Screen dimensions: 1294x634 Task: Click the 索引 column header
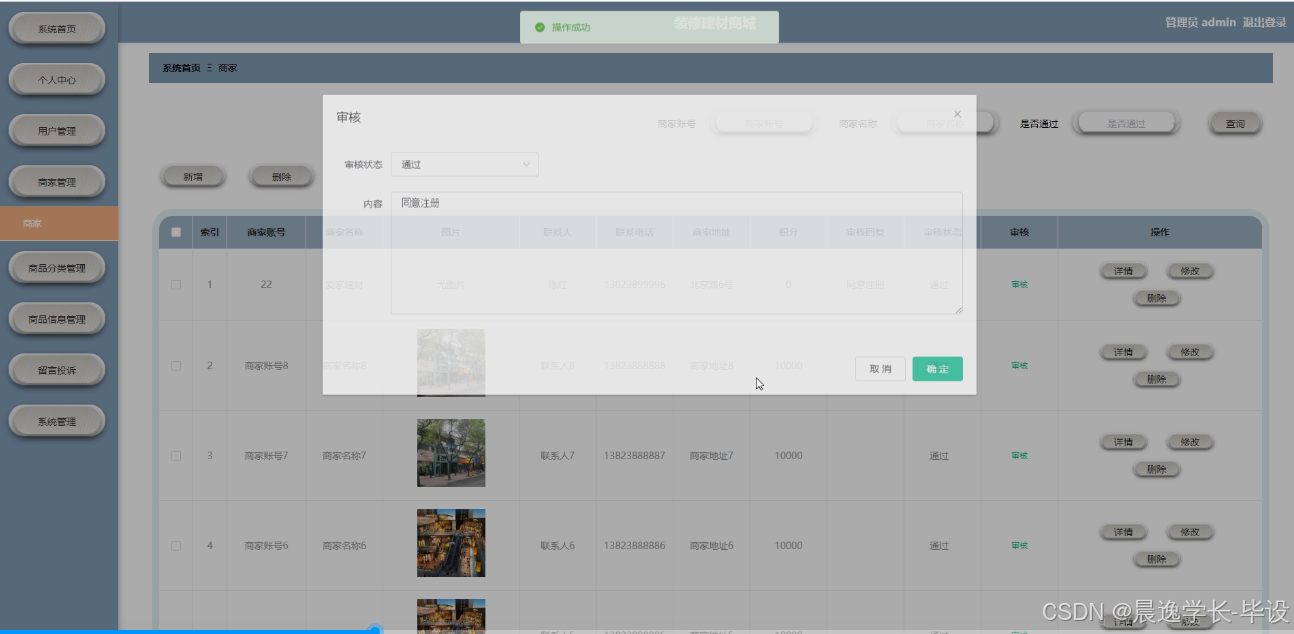click(210, 232)
